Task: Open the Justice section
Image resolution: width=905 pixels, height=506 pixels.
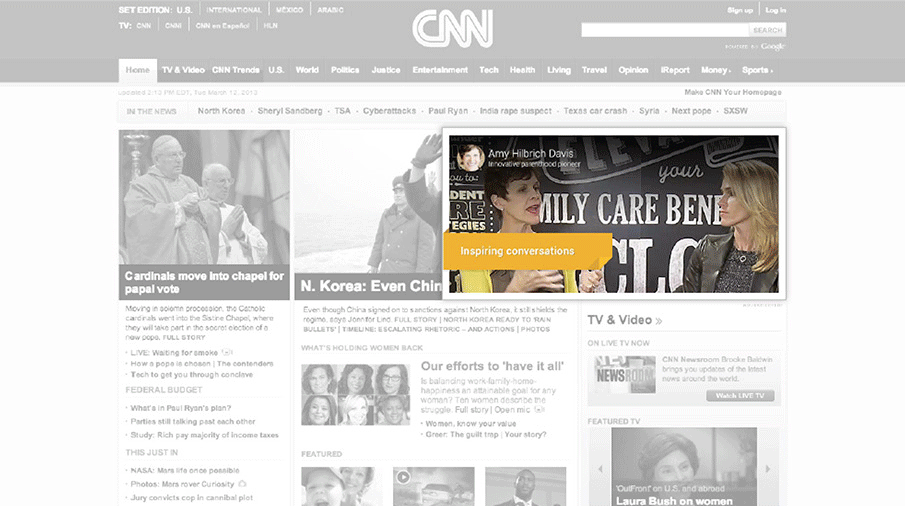Action: coord(386,70)
